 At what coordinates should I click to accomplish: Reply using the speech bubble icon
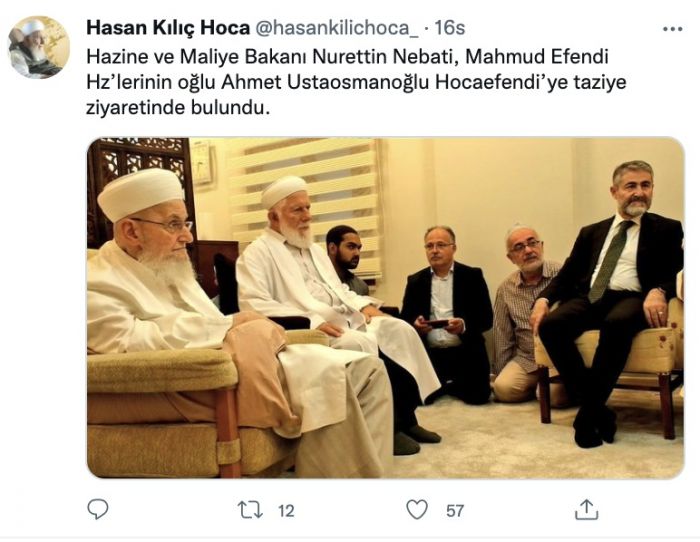pos(97,509)
